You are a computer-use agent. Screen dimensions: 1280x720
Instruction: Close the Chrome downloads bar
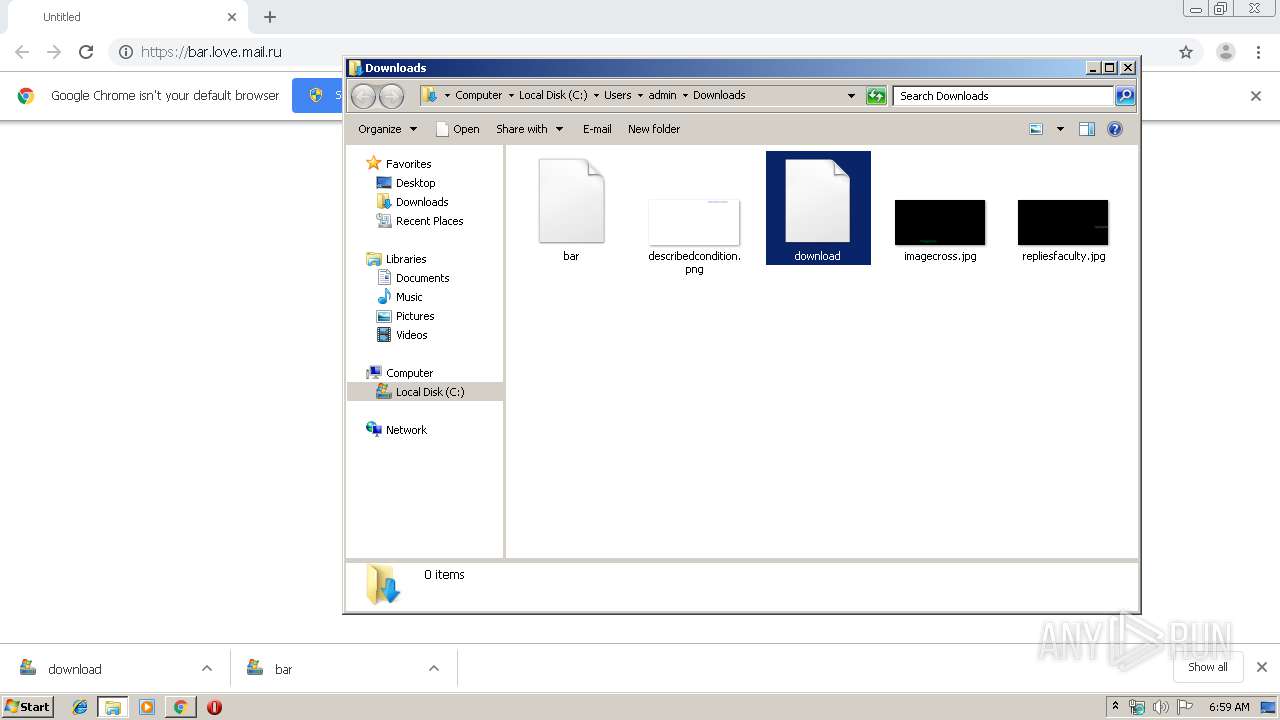[1262, 667]
